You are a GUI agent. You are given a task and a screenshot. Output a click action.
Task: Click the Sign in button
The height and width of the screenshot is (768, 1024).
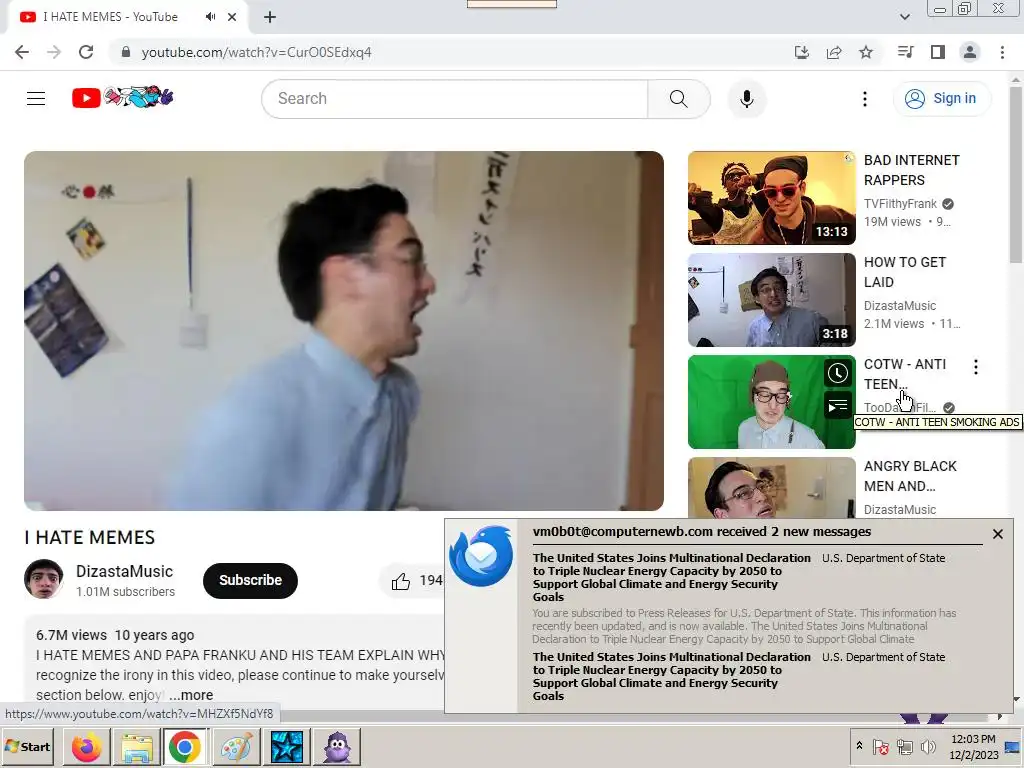[x=941, y=99]
